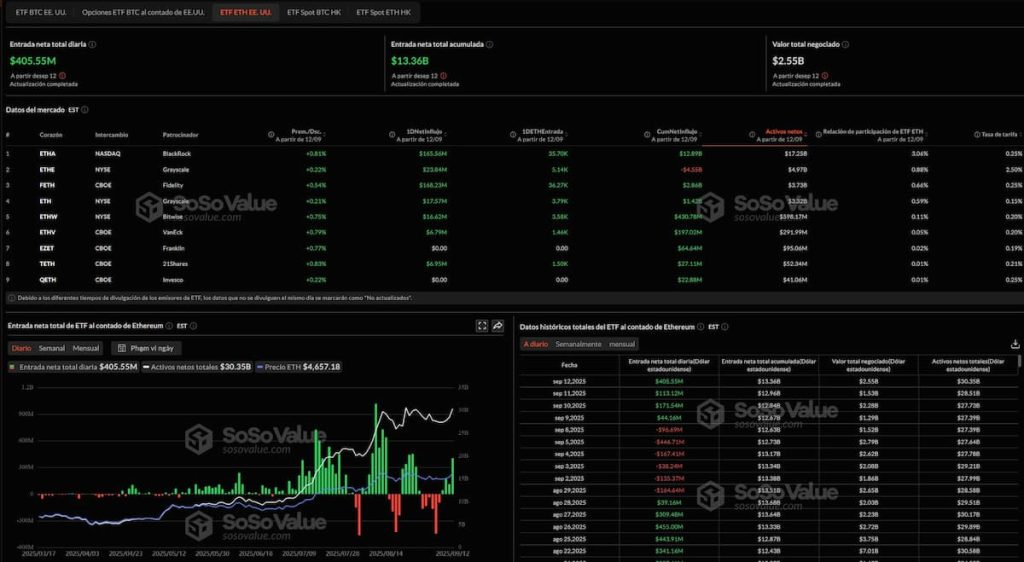Screen dimensions: 1024x562
Task: Click red alert icon under $13.36B
Action: [x=443, y=76]
